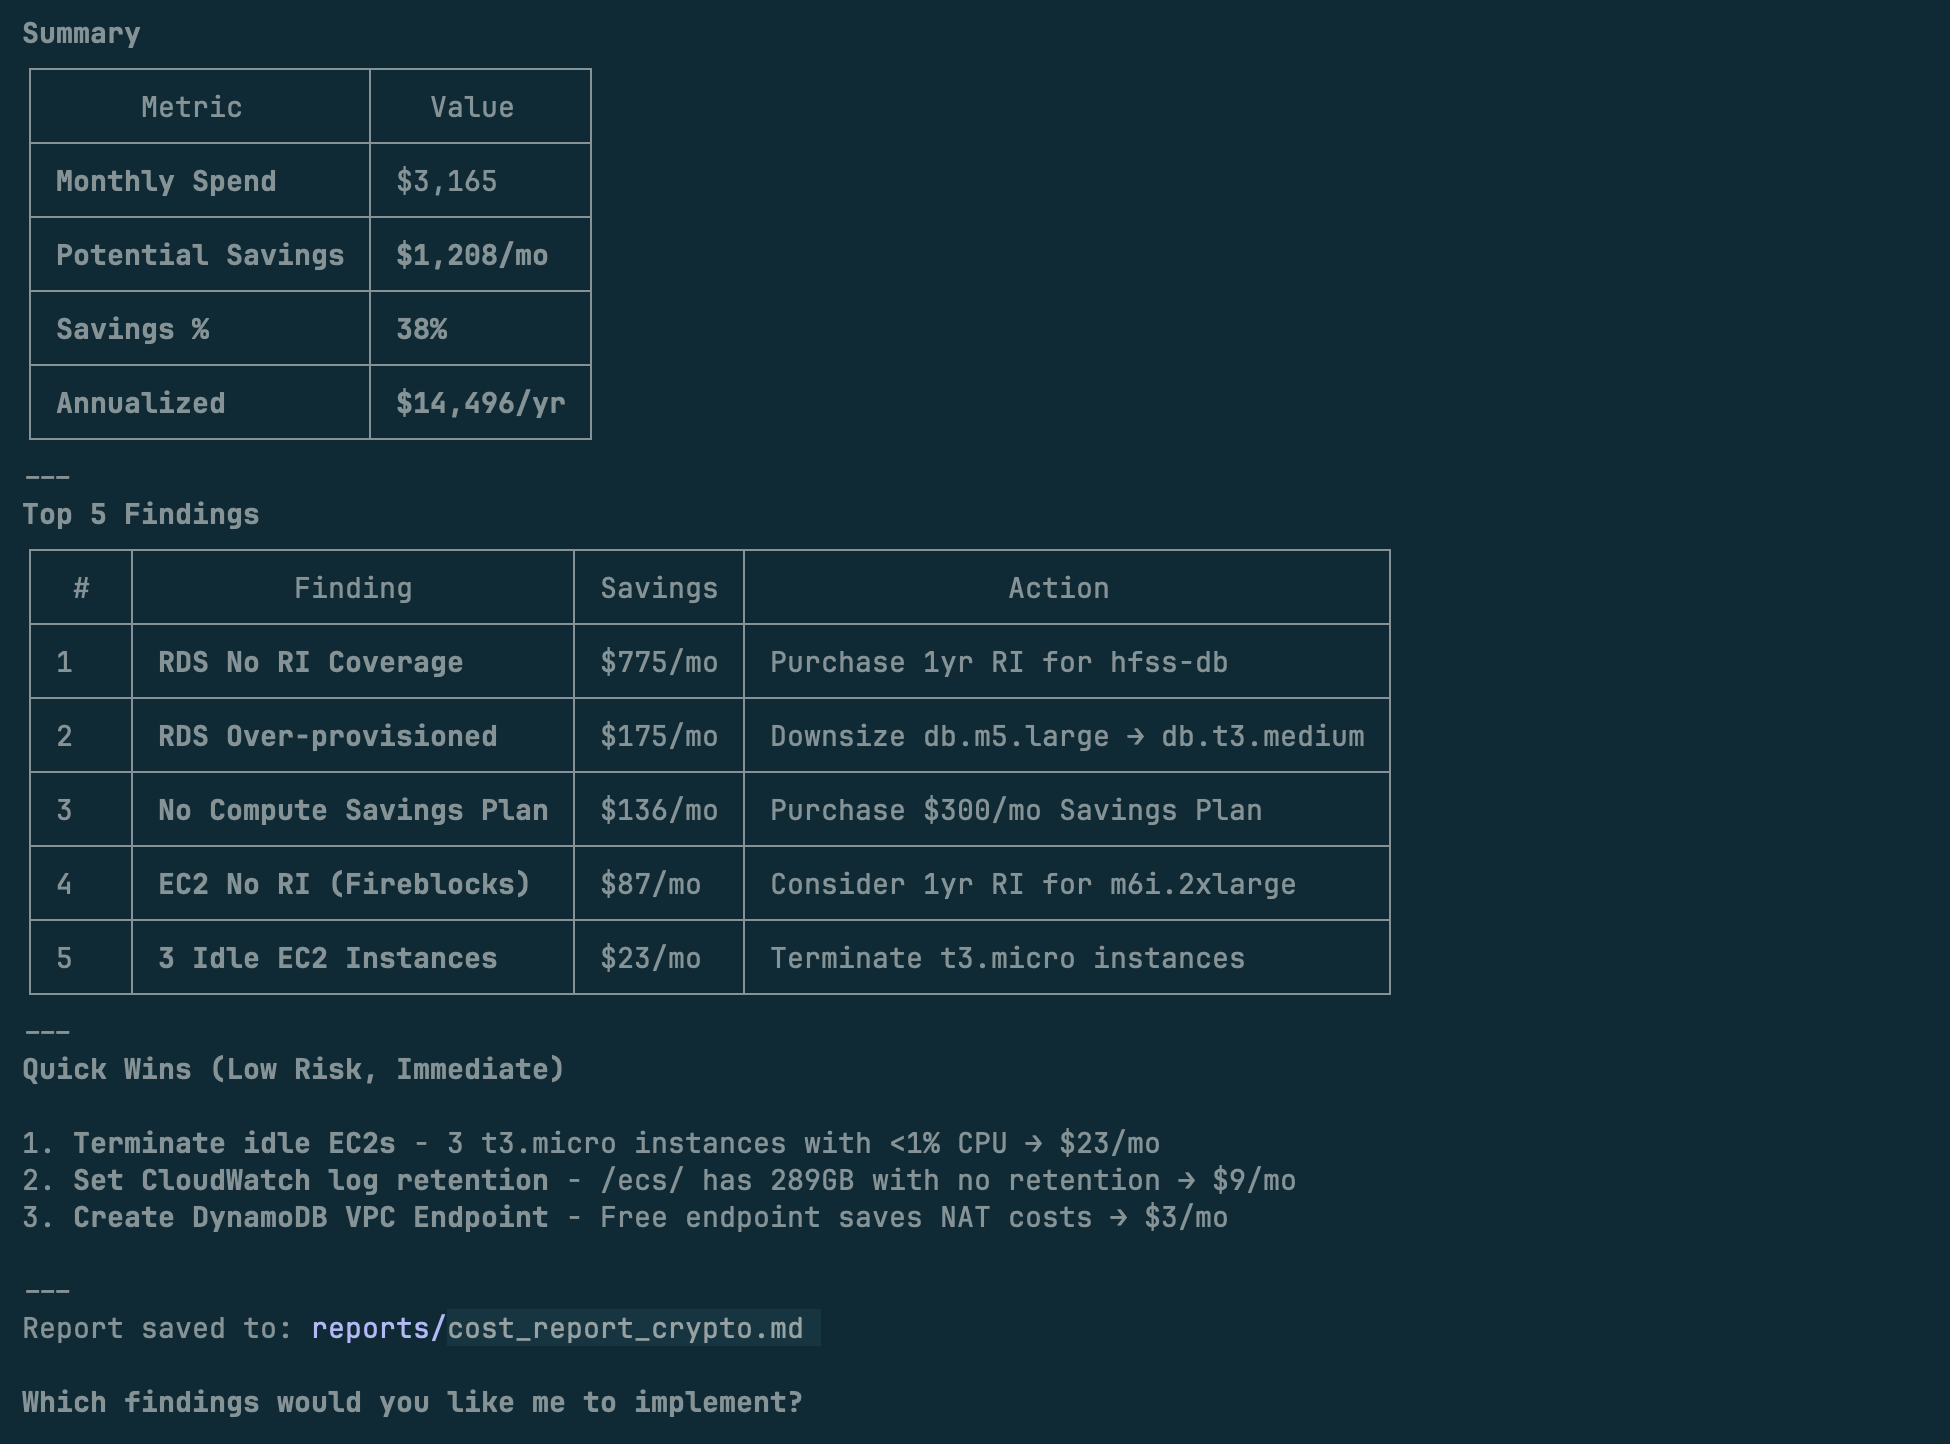Click the Annualized $14,496/yr cell

[x=480, y=403]
